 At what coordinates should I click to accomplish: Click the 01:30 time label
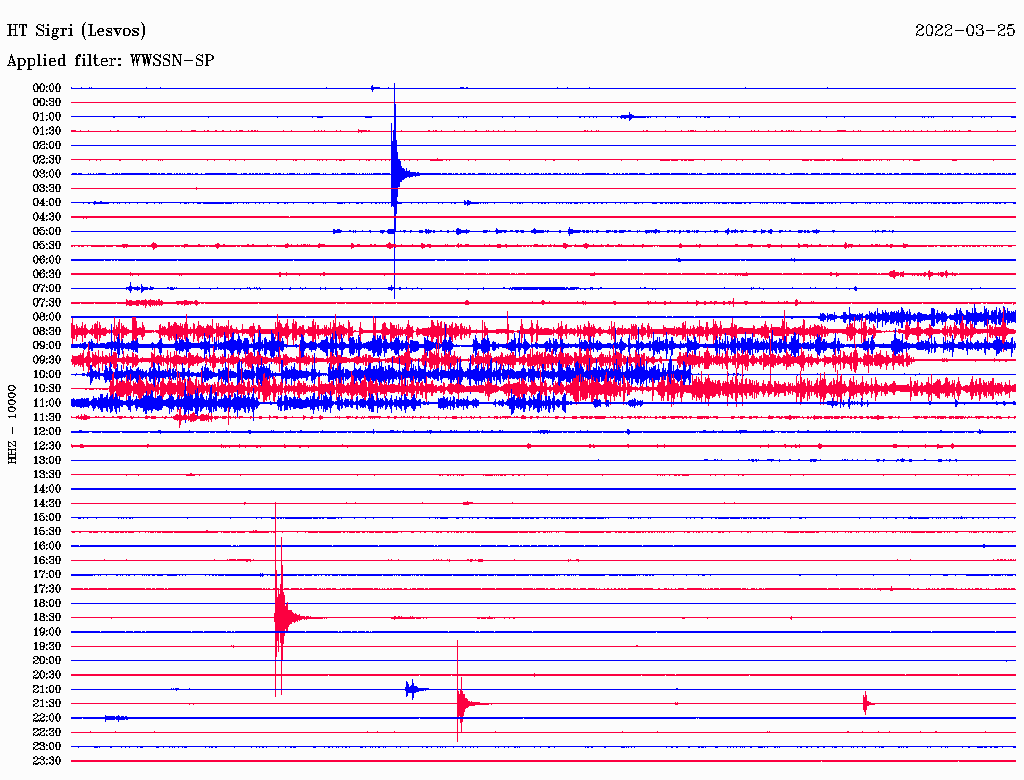point(47,131)
